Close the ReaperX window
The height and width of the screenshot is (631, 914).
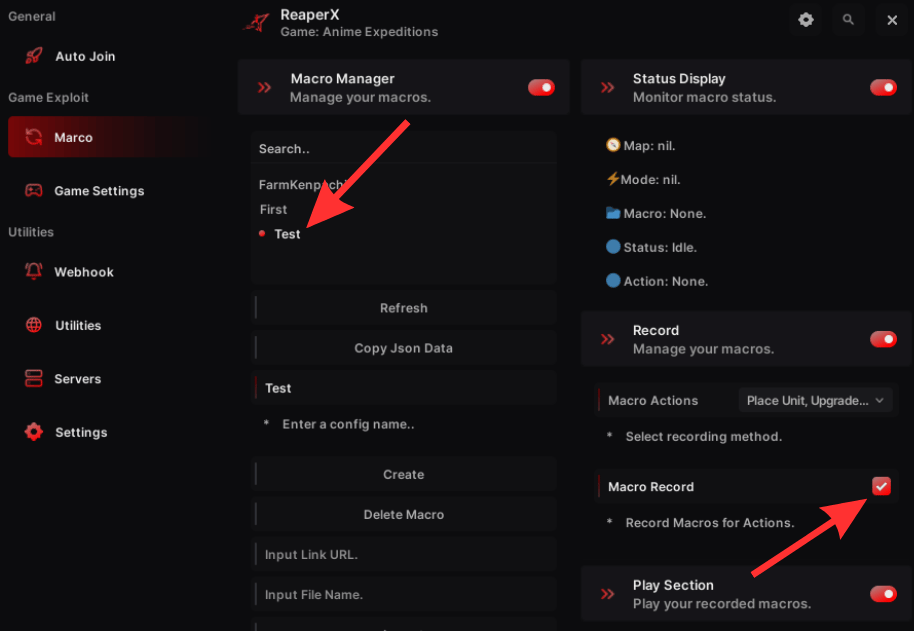click(x=892, y=20)
